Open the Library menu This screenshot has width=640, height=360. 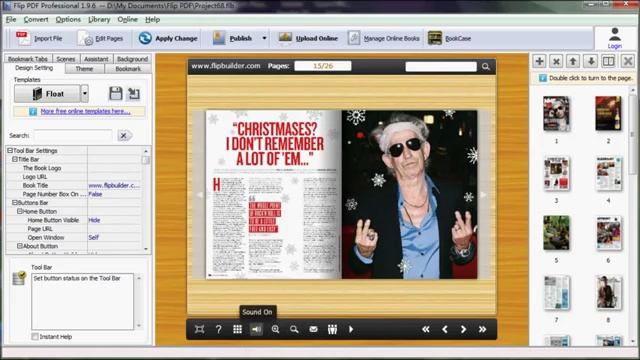coord(99,20)
